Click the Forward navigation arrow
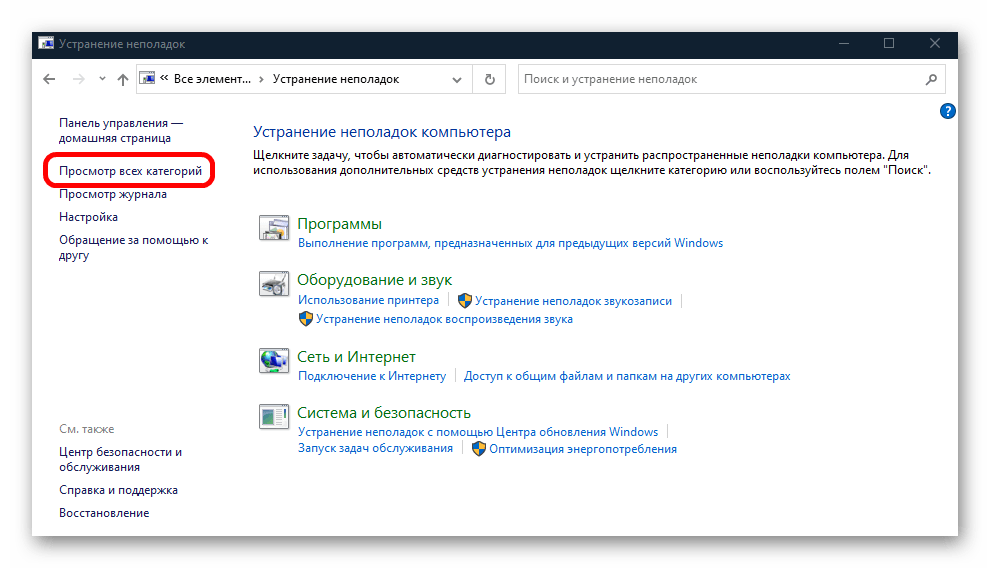This screenshot has width=990, height=568. coord(78,79)
